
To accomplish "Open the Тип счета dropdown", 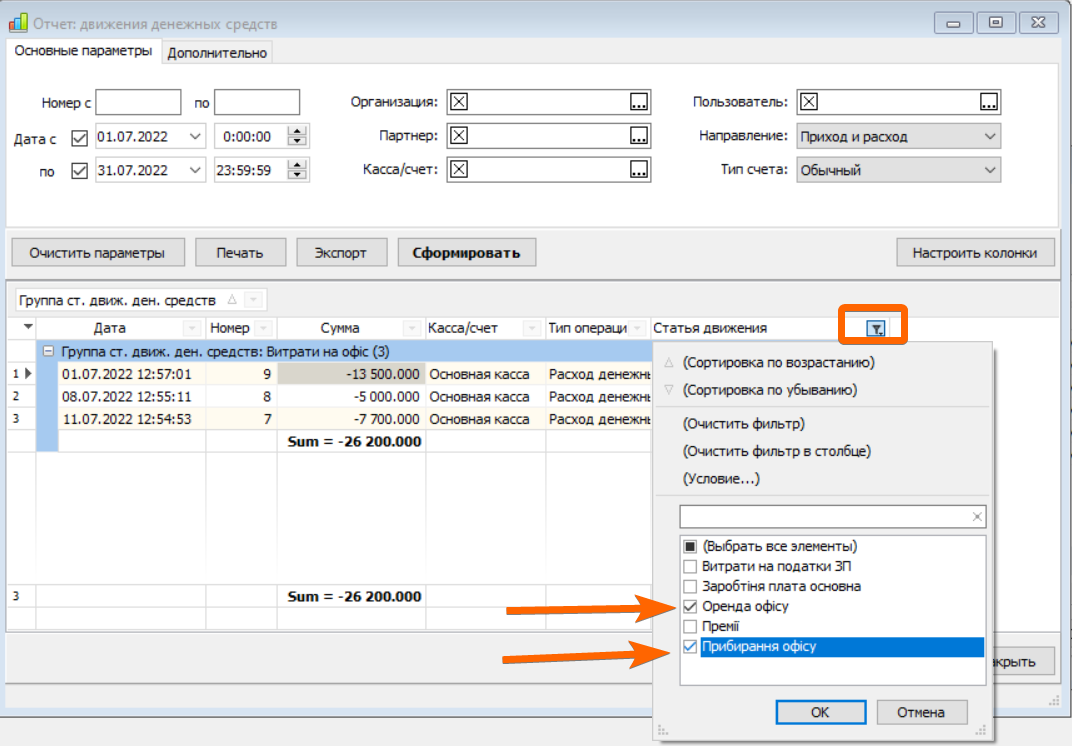I will tap(989, 170).
